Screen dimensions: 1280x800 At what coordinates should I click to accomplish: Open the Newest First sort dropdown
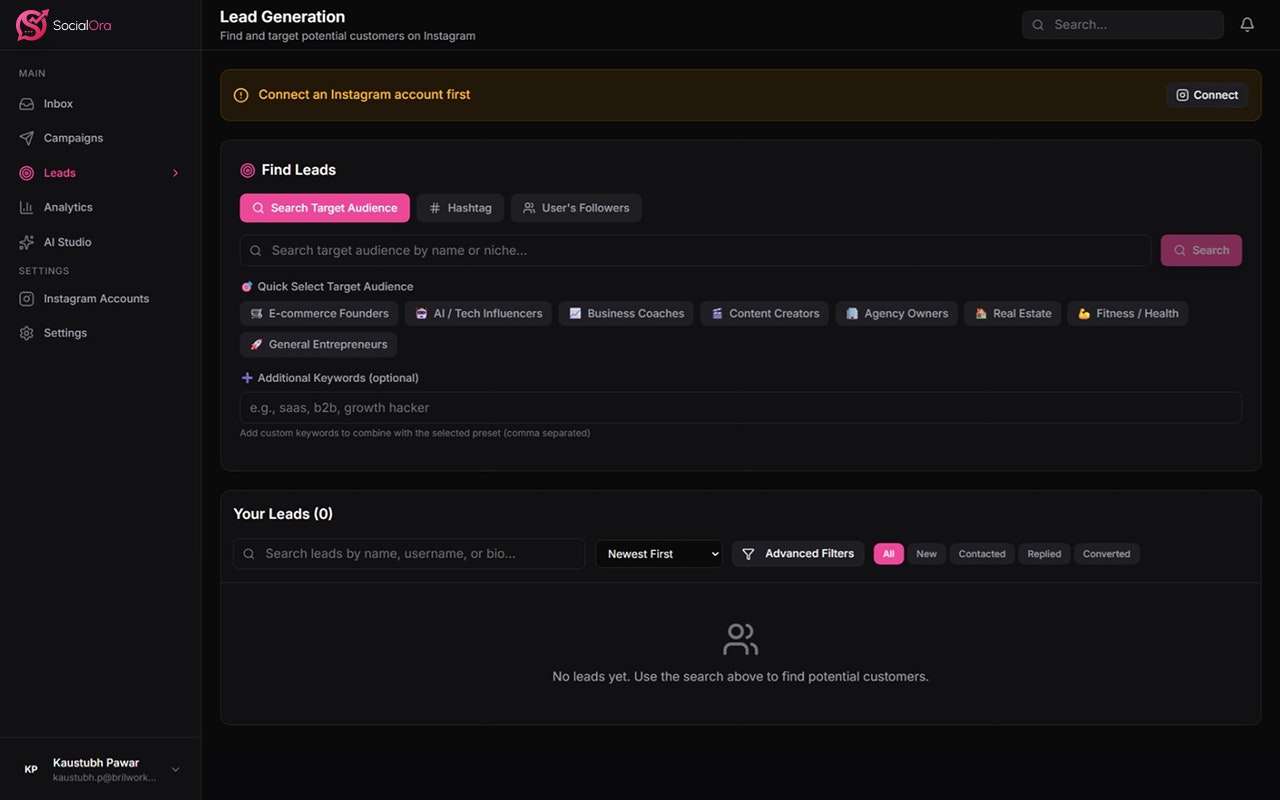pos(658,553)
